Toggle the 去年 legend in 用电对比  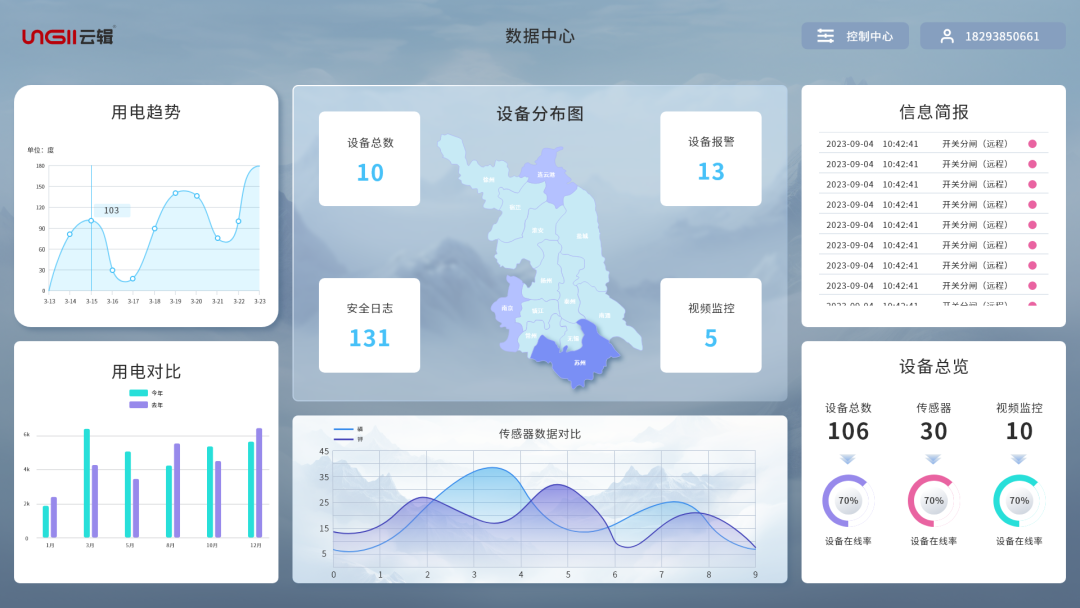click(x=148, y=405)
